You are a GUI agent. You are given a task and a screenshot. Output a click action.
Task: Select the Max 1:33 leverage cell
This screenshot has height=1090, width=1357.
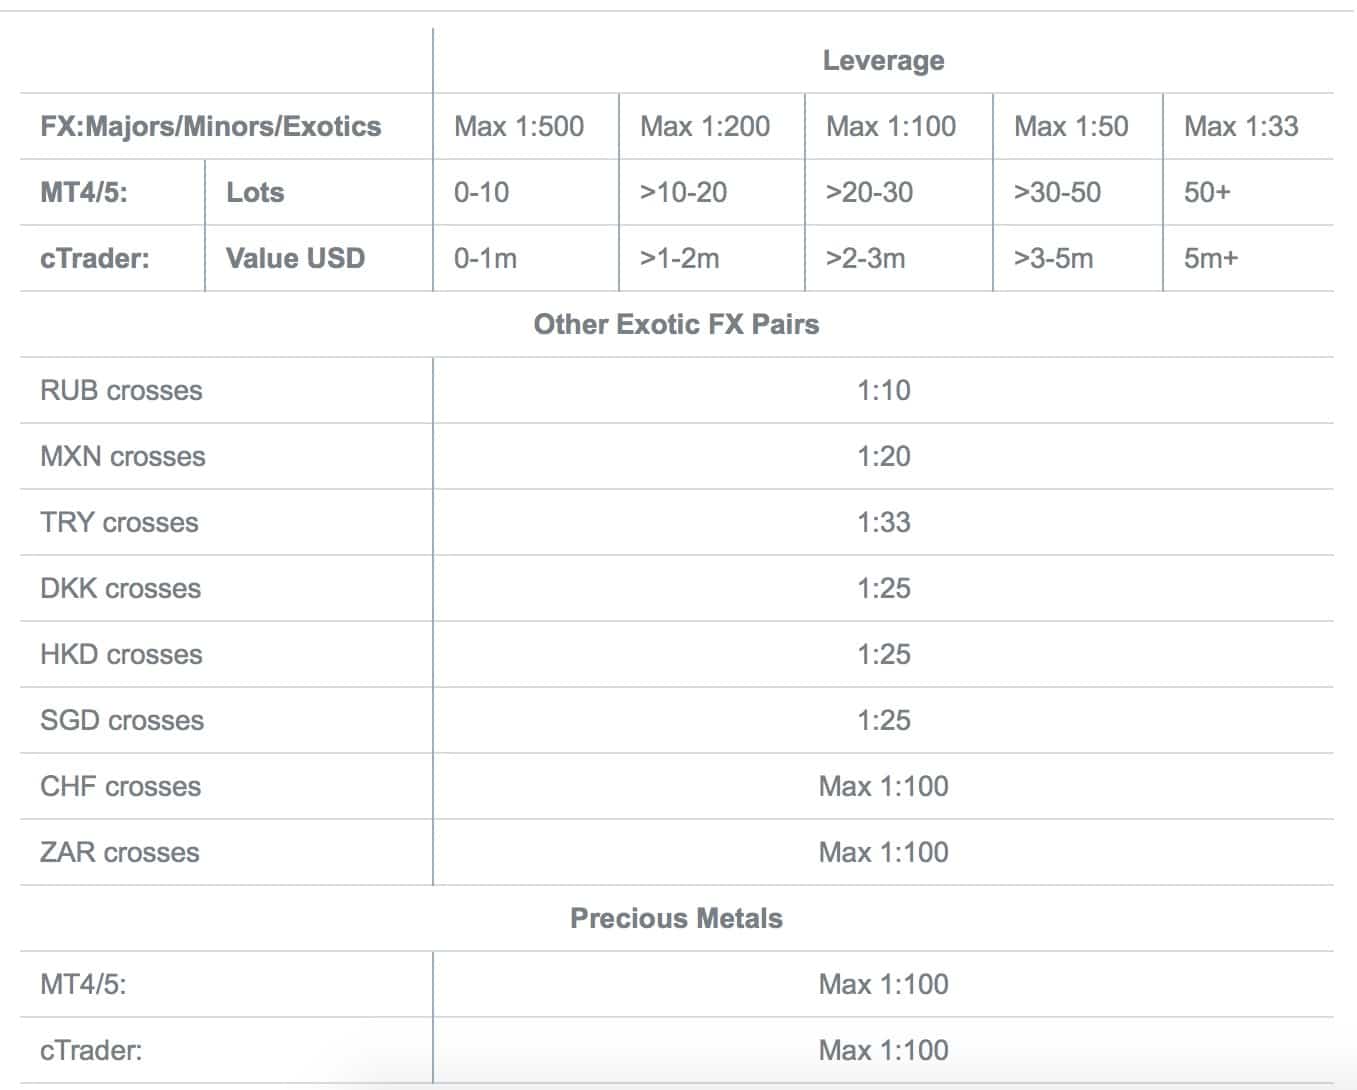(x=1241, y=127)
